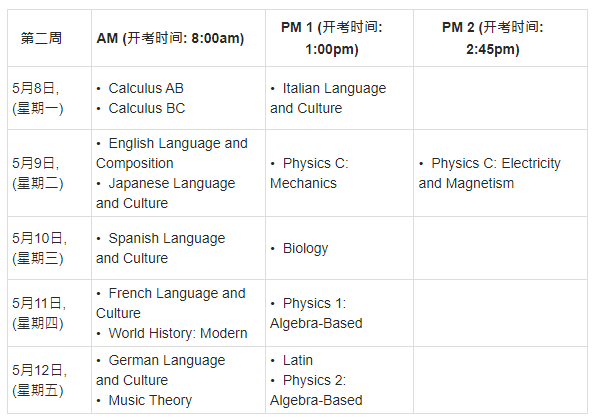Click the AM 8:00am column header
Viewport: 592px width, 420px height.
(x=170, y=38)
